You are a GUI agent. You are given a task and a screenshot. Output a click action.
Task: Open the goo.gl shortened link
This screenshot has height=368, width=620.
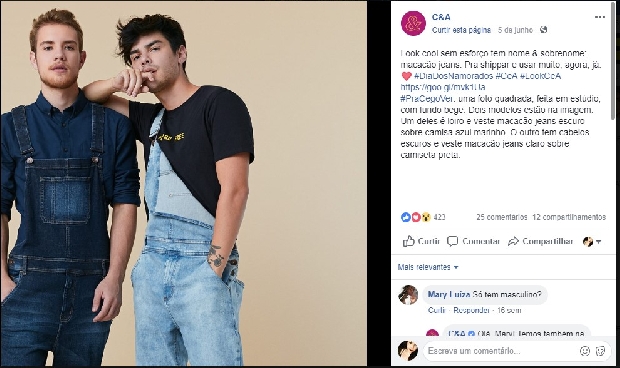(443, 87)
